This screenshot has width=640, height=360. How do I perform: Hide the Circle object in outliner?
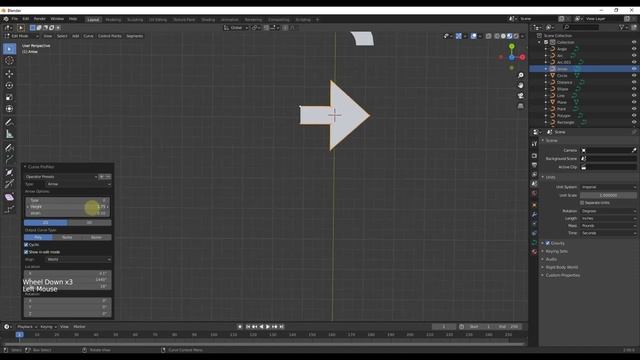(634, 76)
